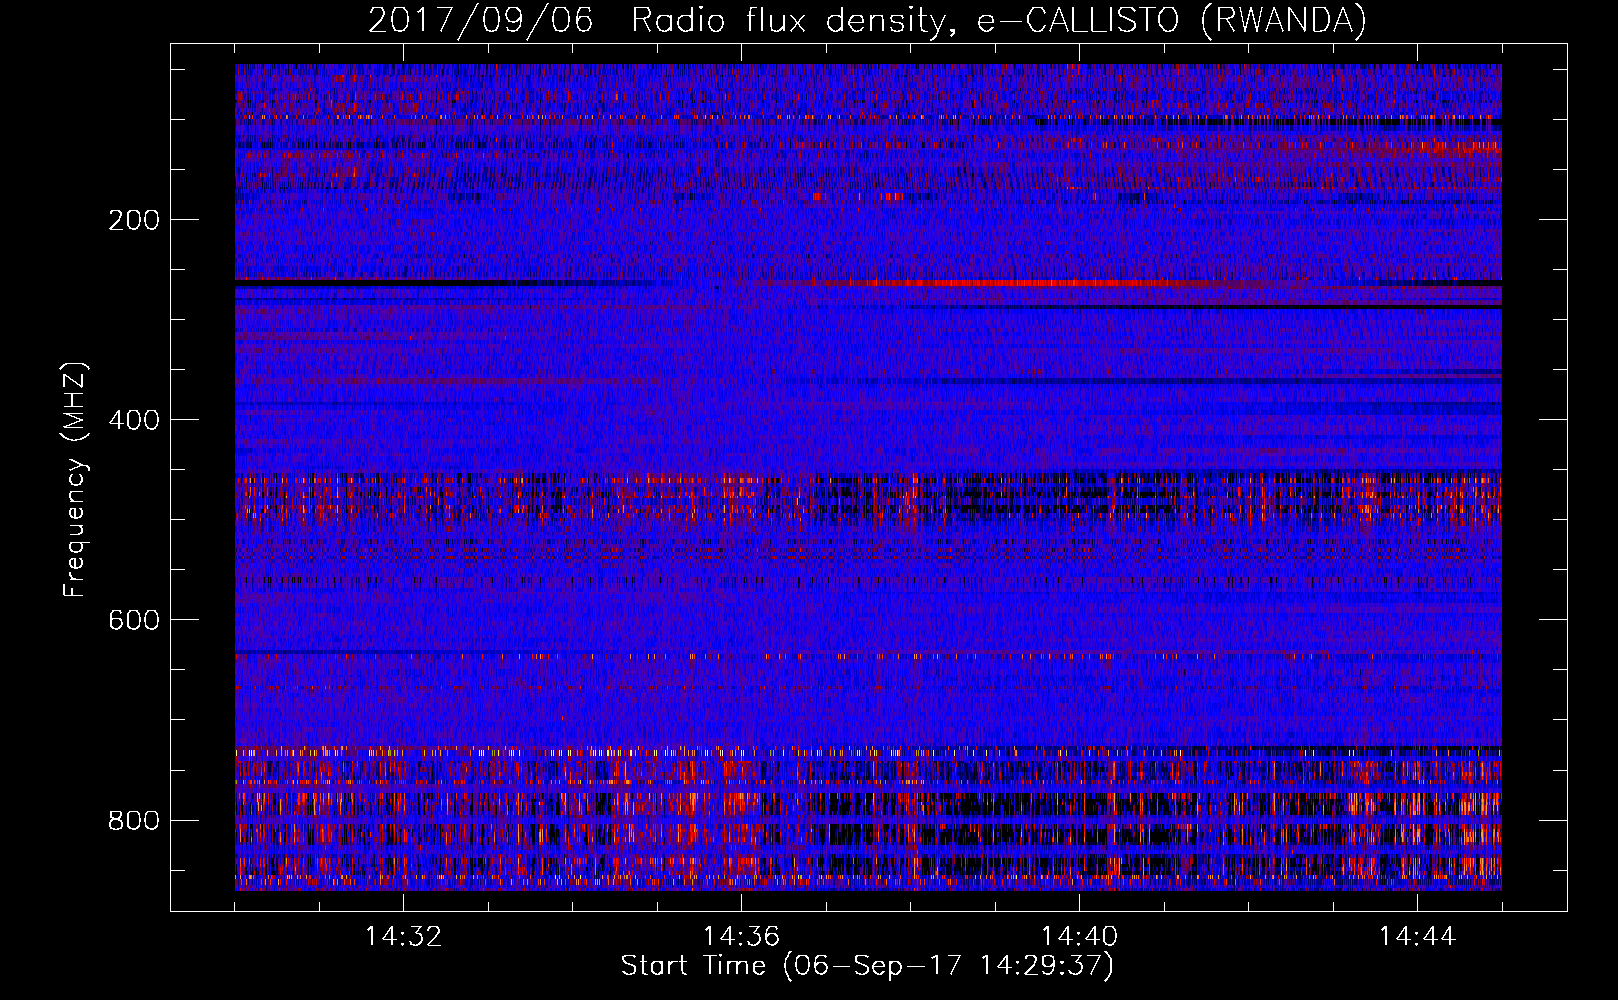
Task: Click the plot title "2017/09/06 Radio flux density, e-CALLISTO (RWANDA)"
Action: [867, 21]
